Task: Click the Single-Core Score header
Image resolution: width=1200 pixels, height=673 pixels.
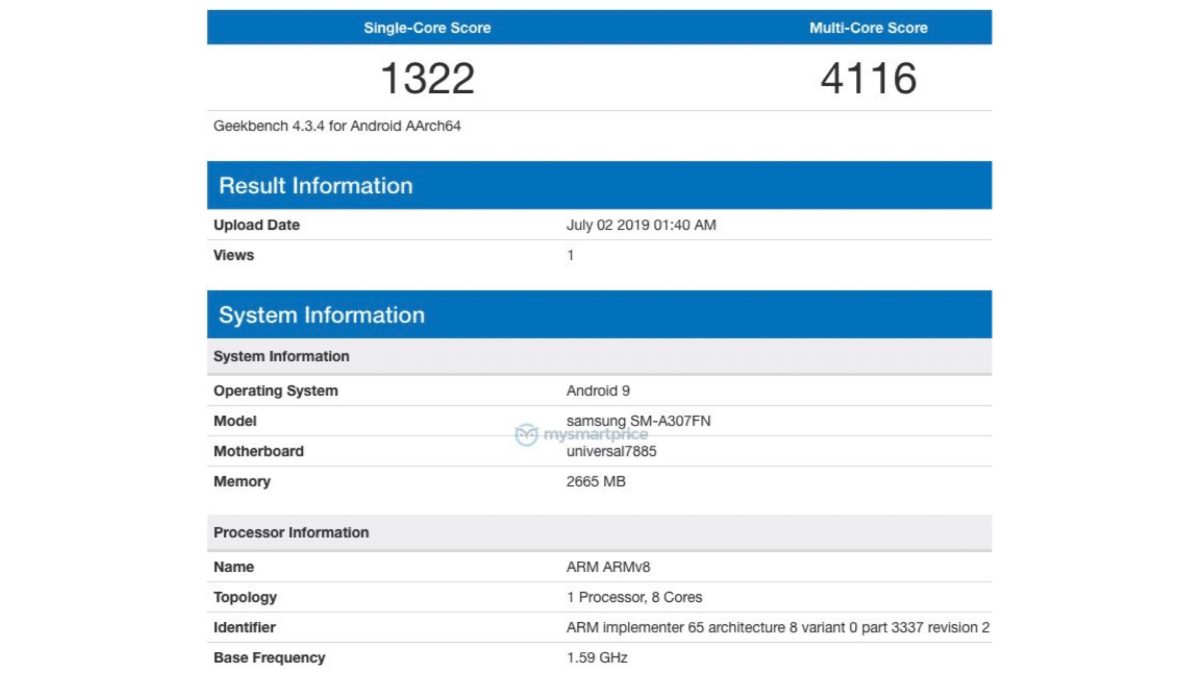Action: pyautogui.click(x=427, y=28)
